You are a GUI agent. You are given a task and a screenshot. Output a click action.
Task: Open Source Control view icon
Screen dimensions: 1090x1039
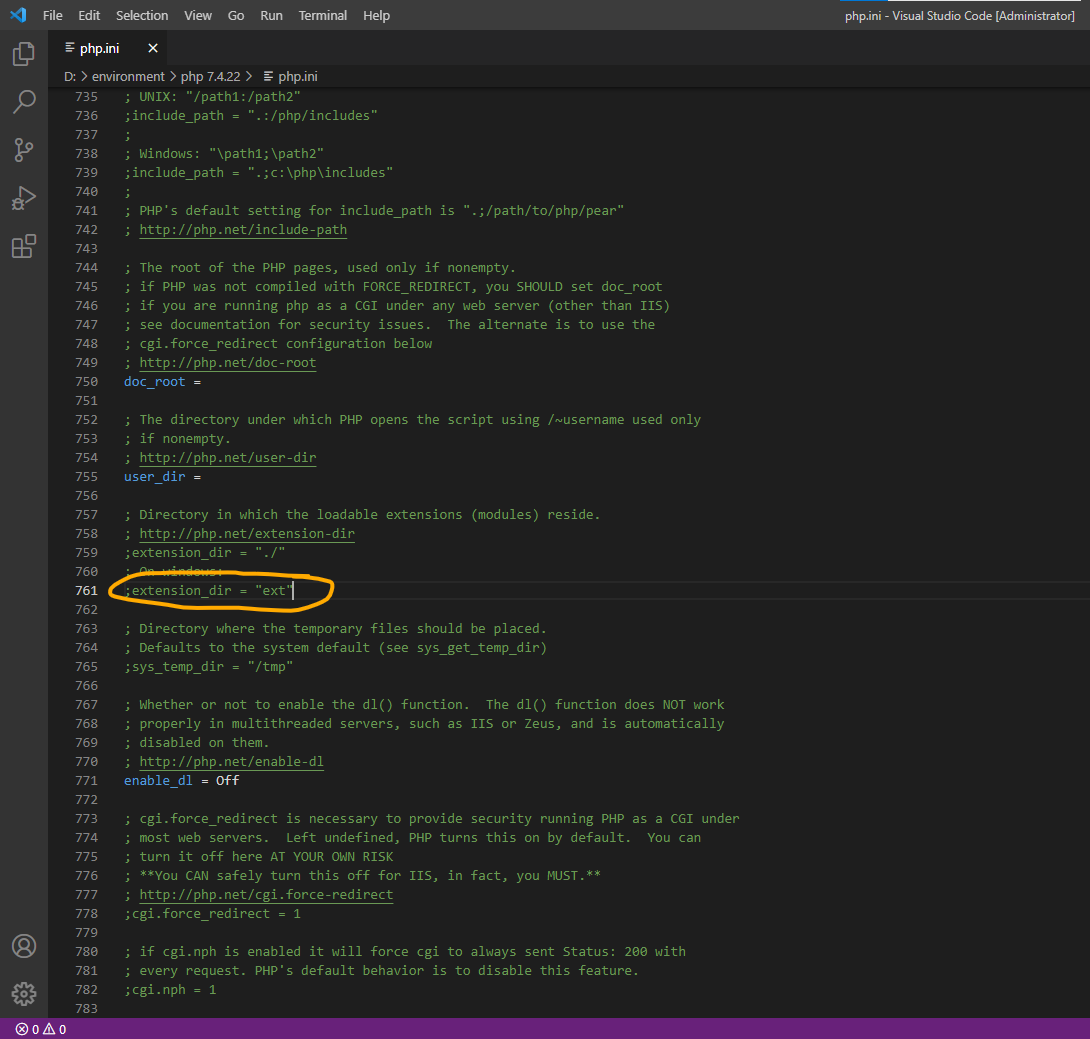[x=24, y=149]
